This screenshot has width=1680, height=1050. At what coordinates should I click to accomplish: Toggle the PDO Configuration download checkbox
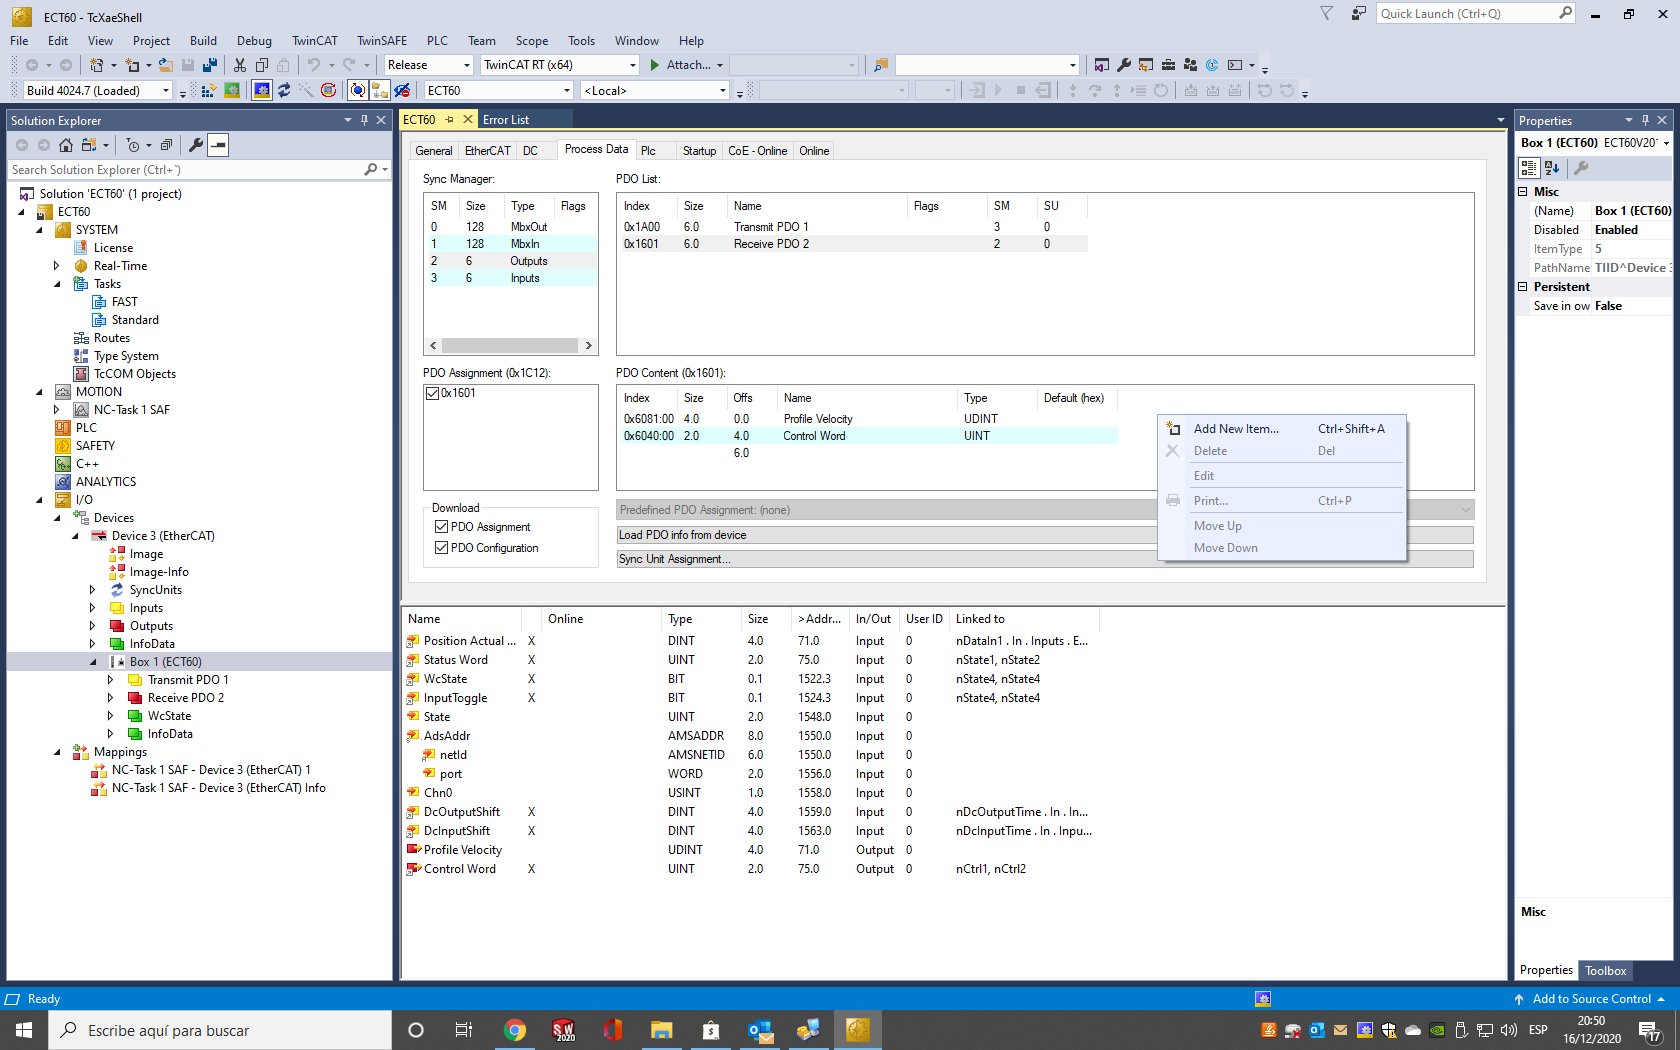click(441, 548)
